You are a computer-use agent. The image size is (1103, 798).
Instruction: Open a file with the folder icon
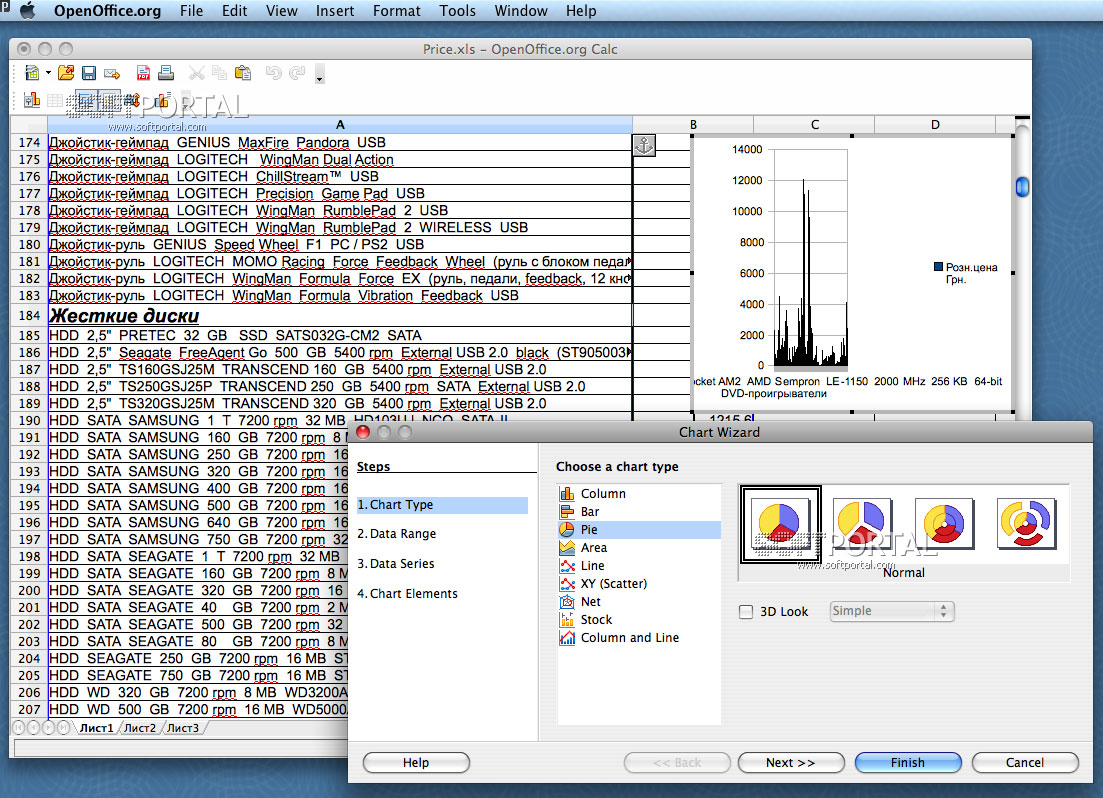pyautogui.click(x=66, y=73)
